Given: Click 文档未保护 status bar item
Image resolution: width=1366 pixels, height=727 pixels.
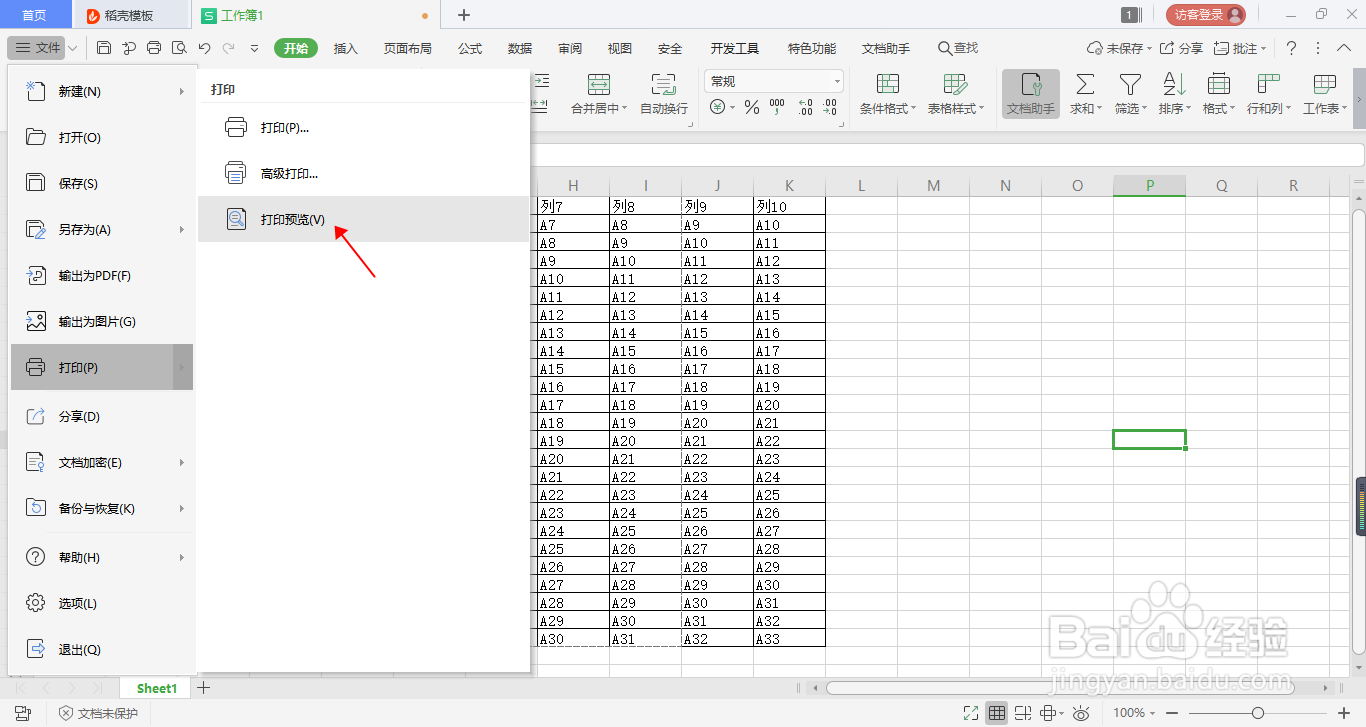Looking at the screenshot, I should (x=98, y=713).
